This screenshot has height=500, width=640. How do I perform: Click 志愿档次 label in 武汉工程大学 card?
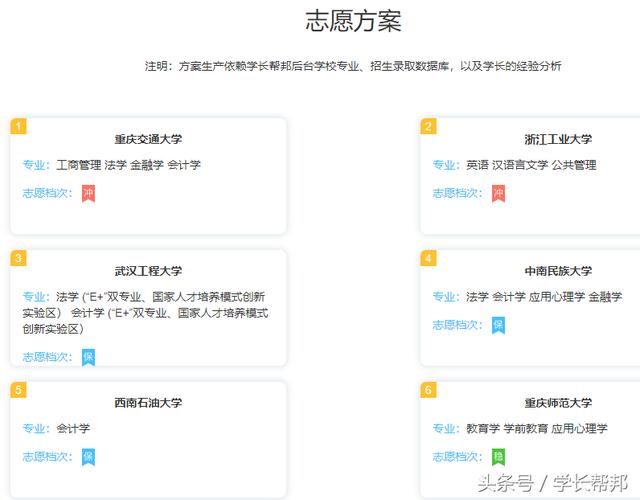(47, 357)
